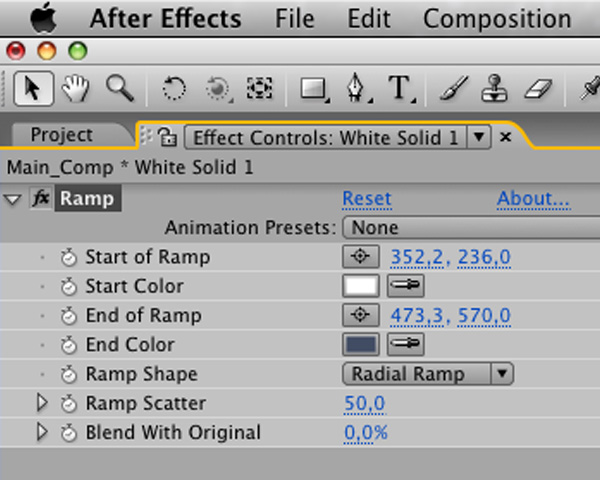
Task: Click the About link for Ramp
Action: (533, 199)
